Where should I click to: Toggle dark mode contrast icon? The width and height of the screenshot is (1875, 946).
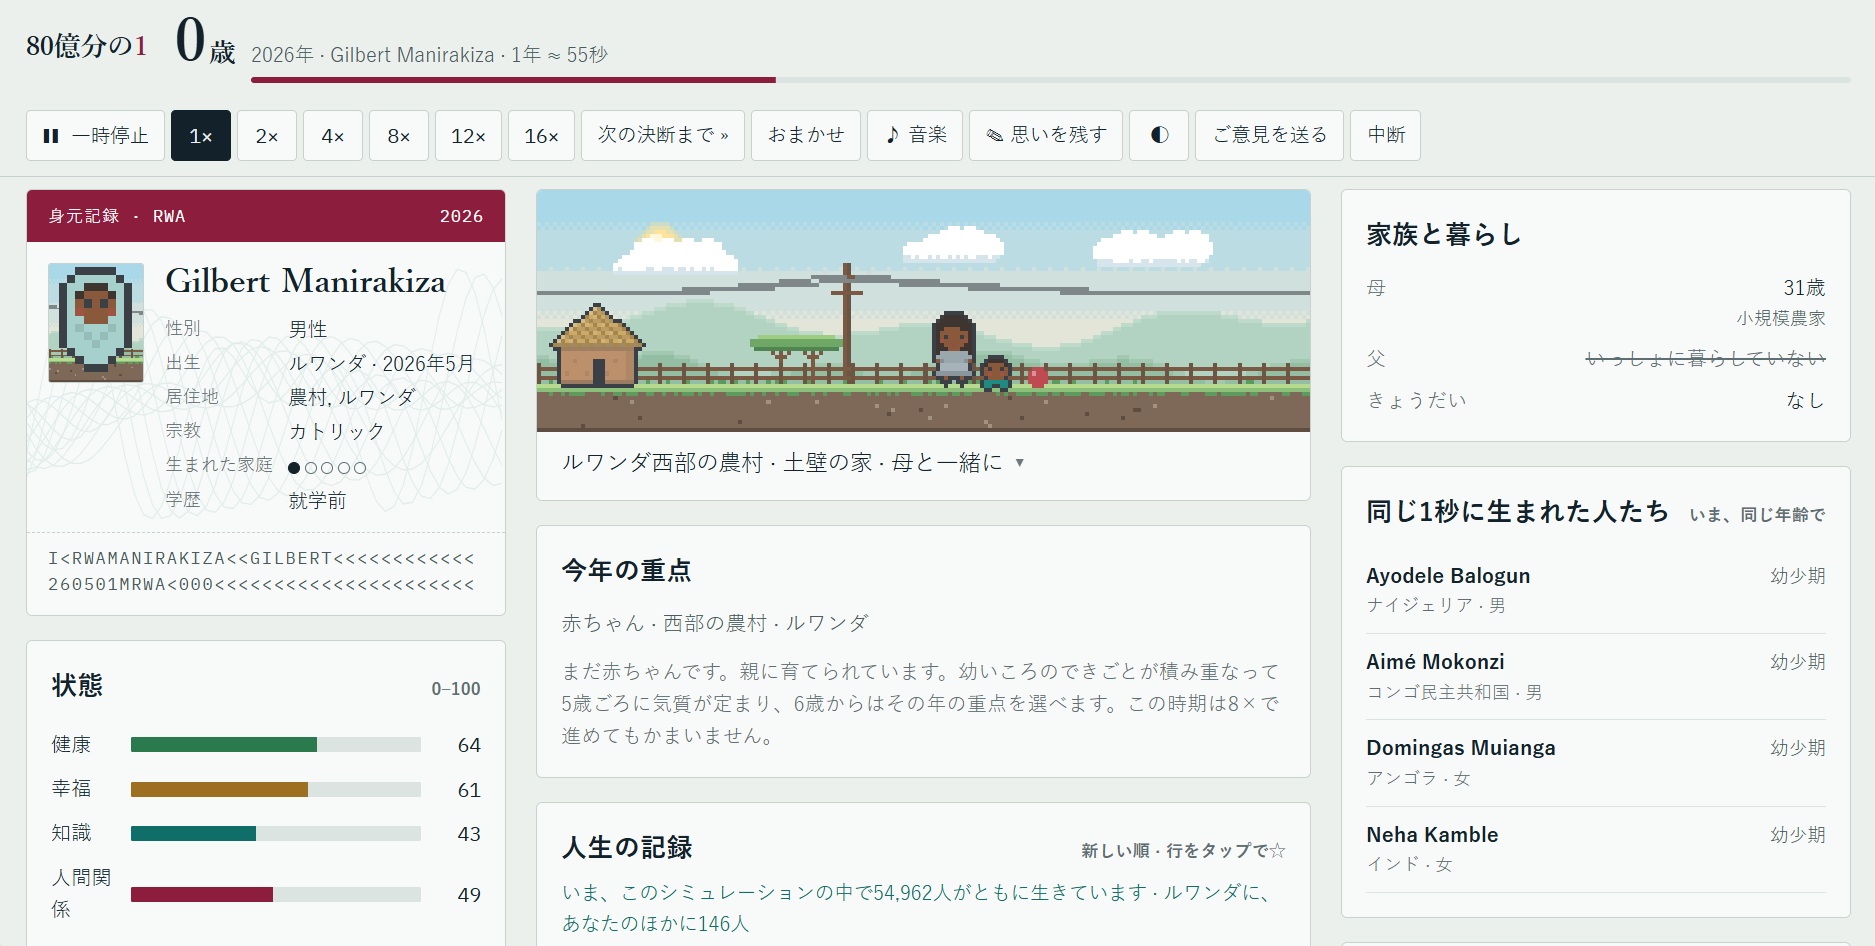point(1159,135)
